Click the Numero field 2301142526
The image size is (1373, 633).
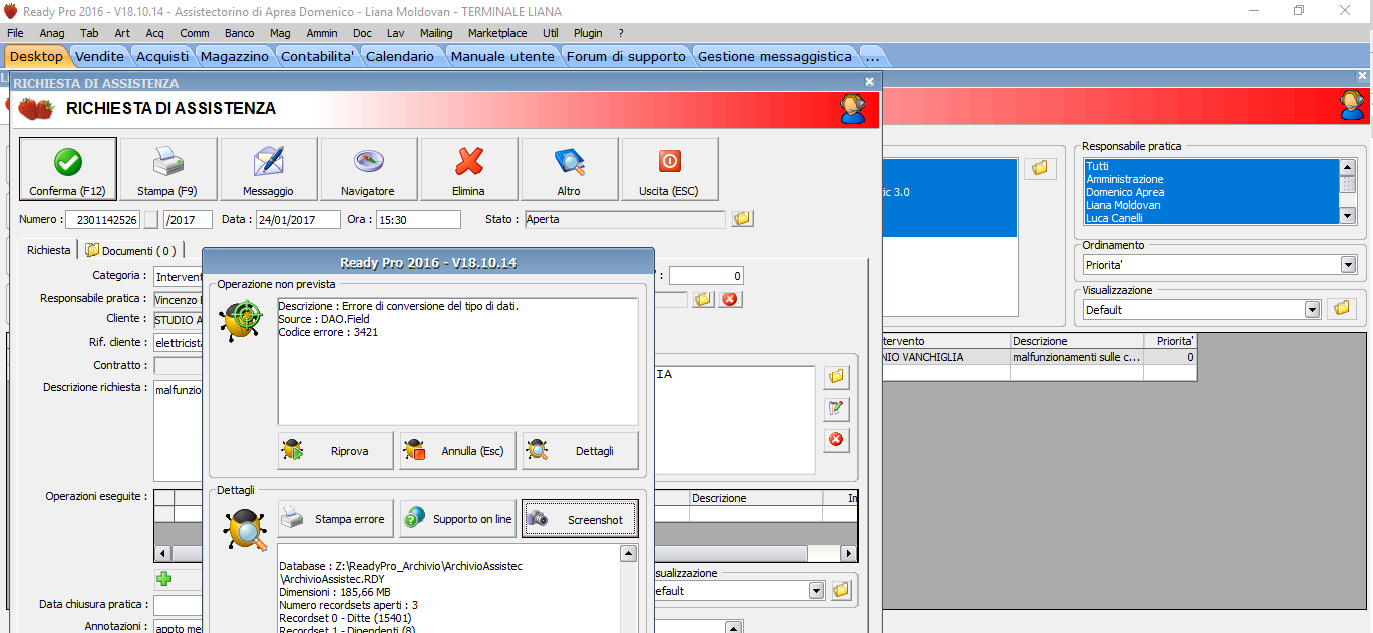click(104, 220)
